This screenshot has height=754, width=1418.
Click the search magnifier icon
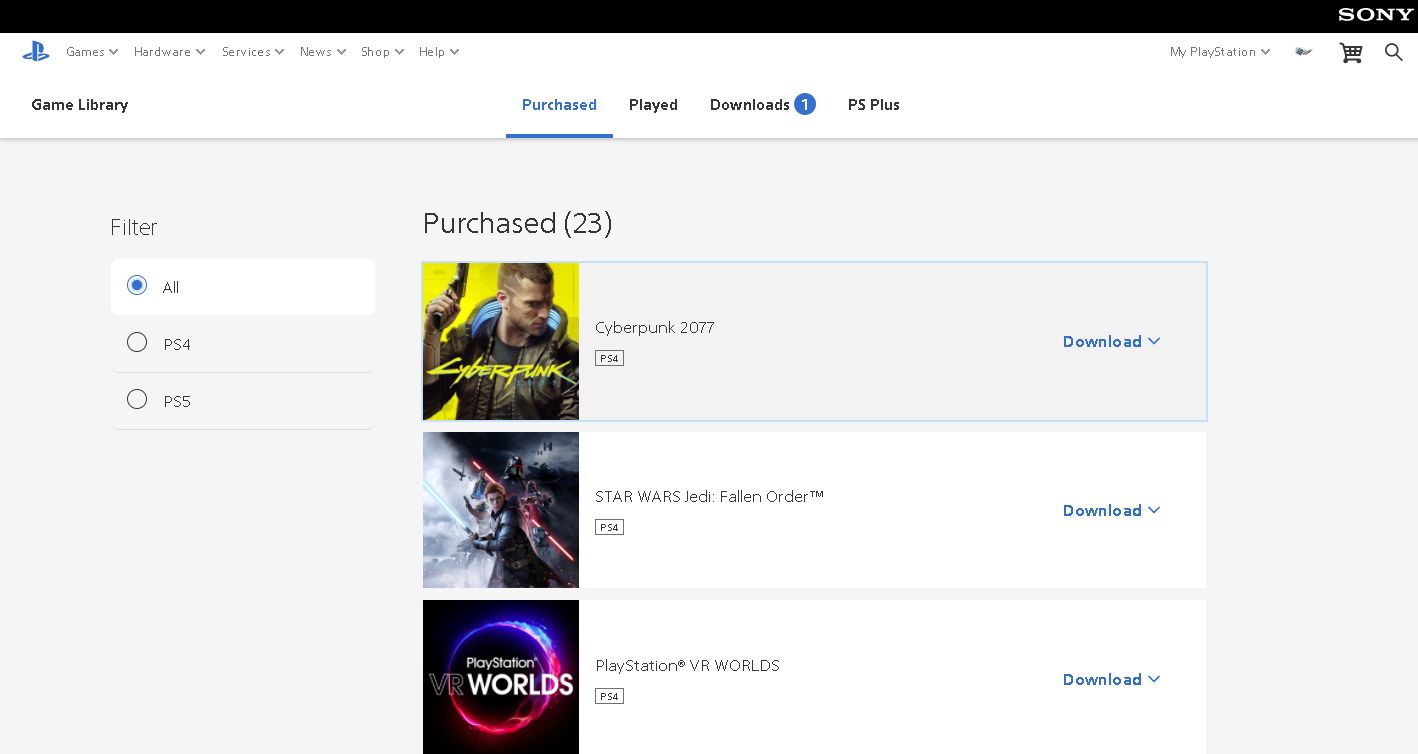point(1394,52)
